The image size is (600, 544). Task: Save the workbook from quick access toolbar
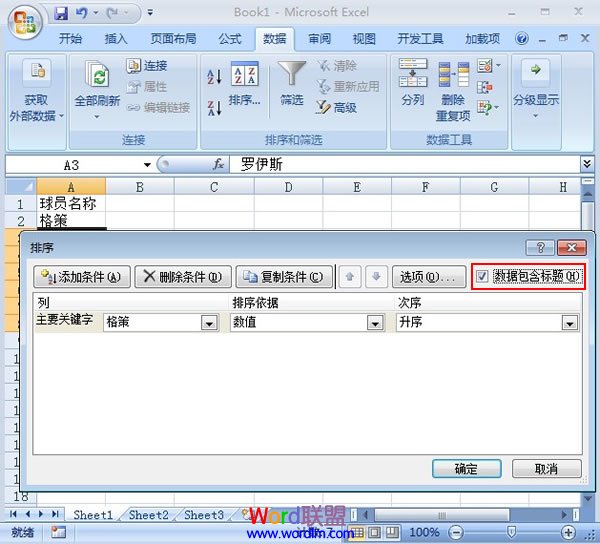coord(61,13)
